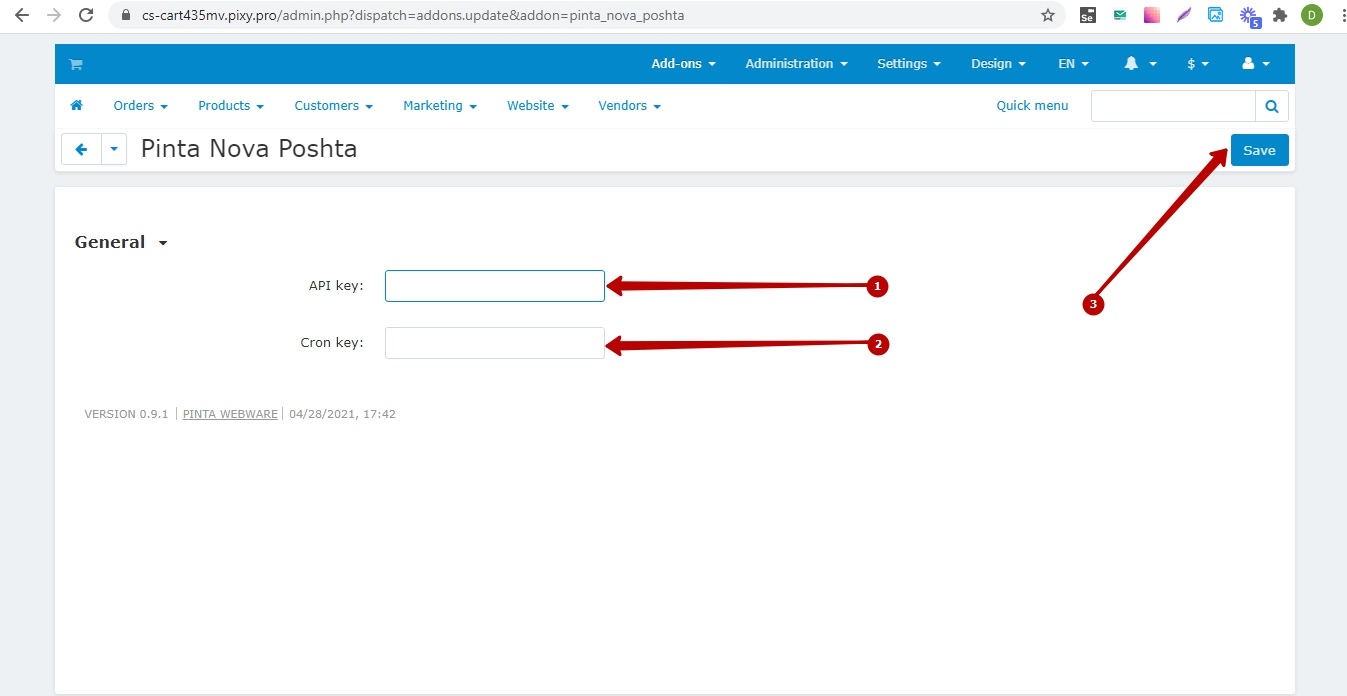Open the Design dropdown menu
Viewport: 1347px width, 696px height.
[x=998, y=63]
